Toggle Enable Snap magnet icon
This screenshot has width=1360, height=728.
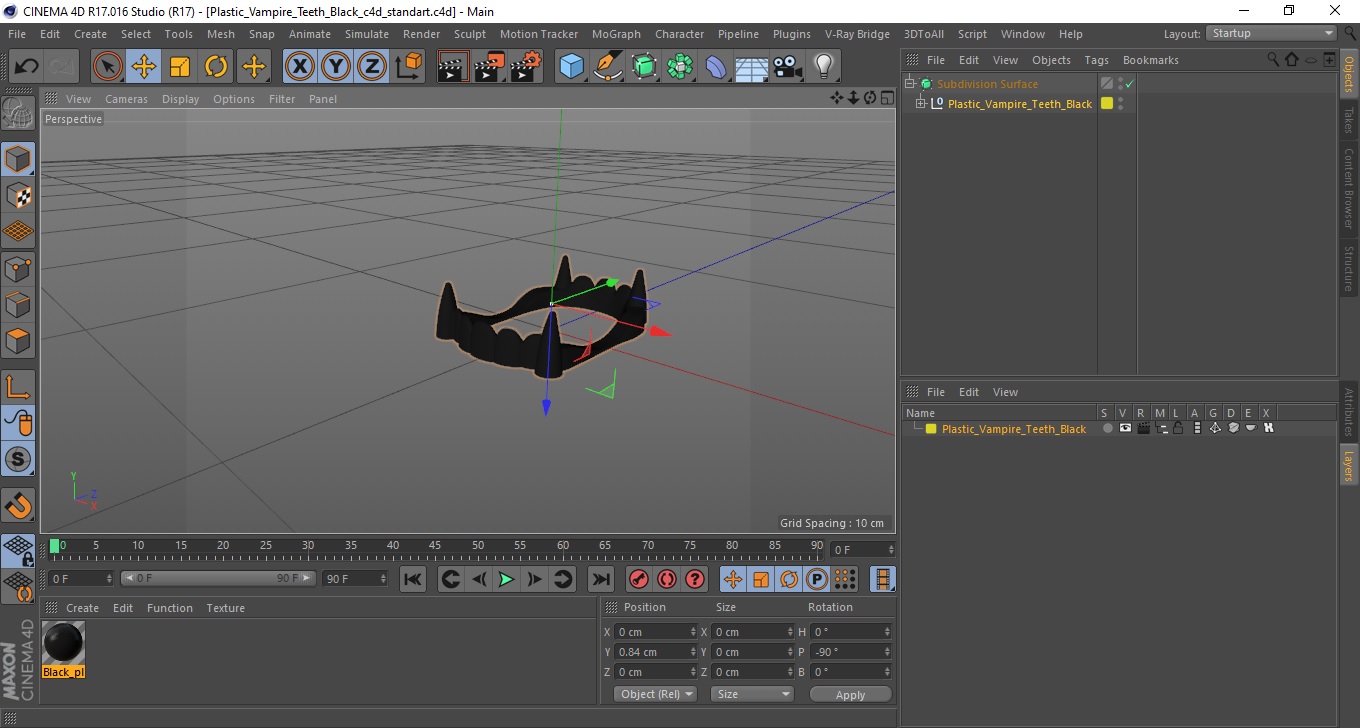tap(18, 504)
